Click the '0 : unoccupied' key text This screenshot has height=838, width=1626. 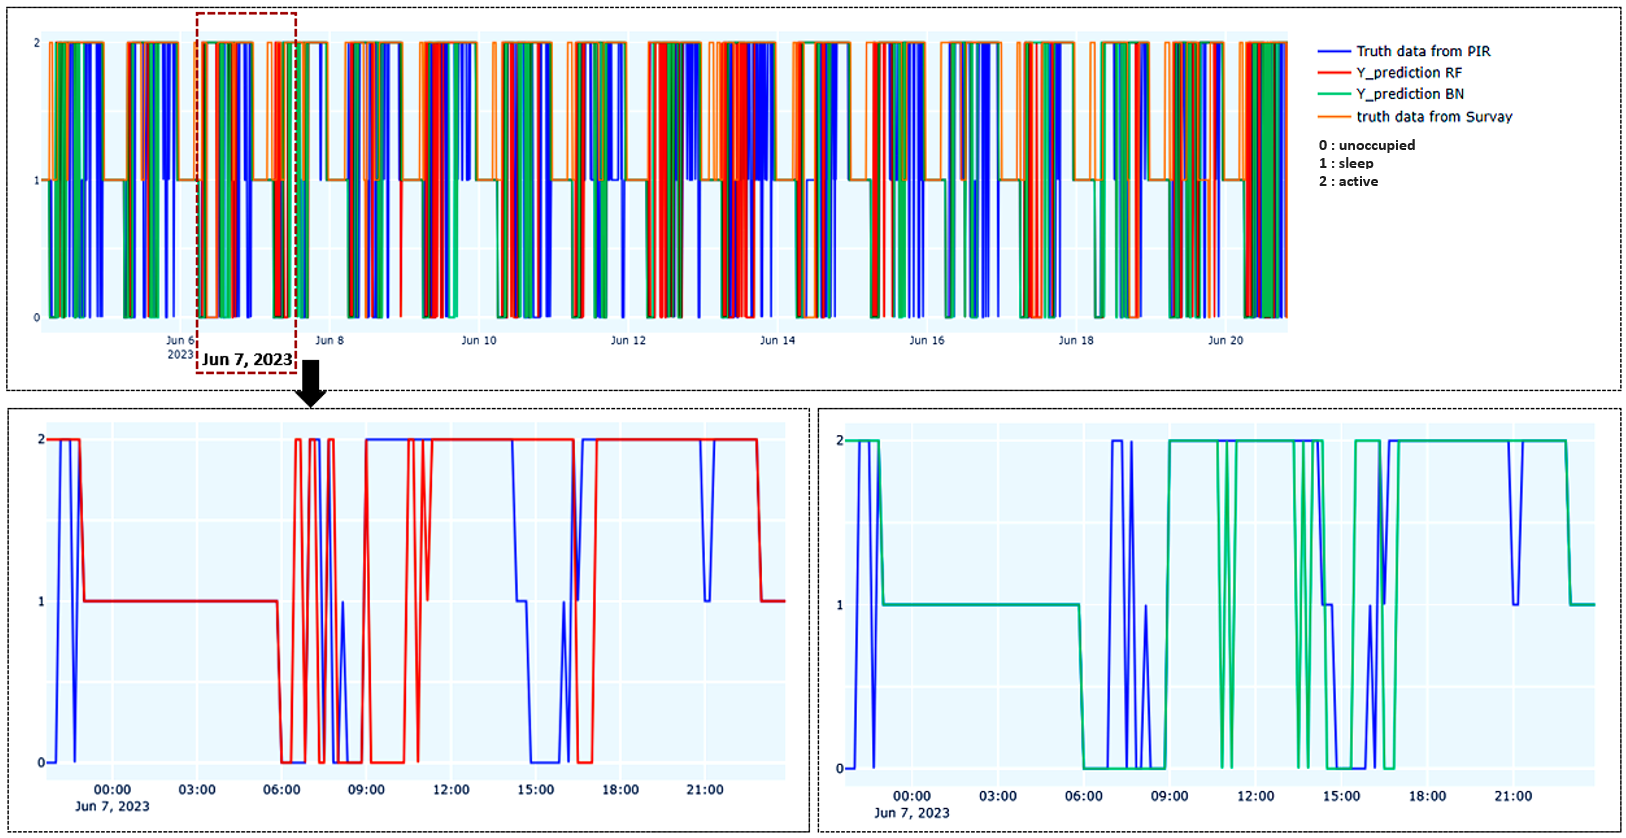(x=1366, y=145)
